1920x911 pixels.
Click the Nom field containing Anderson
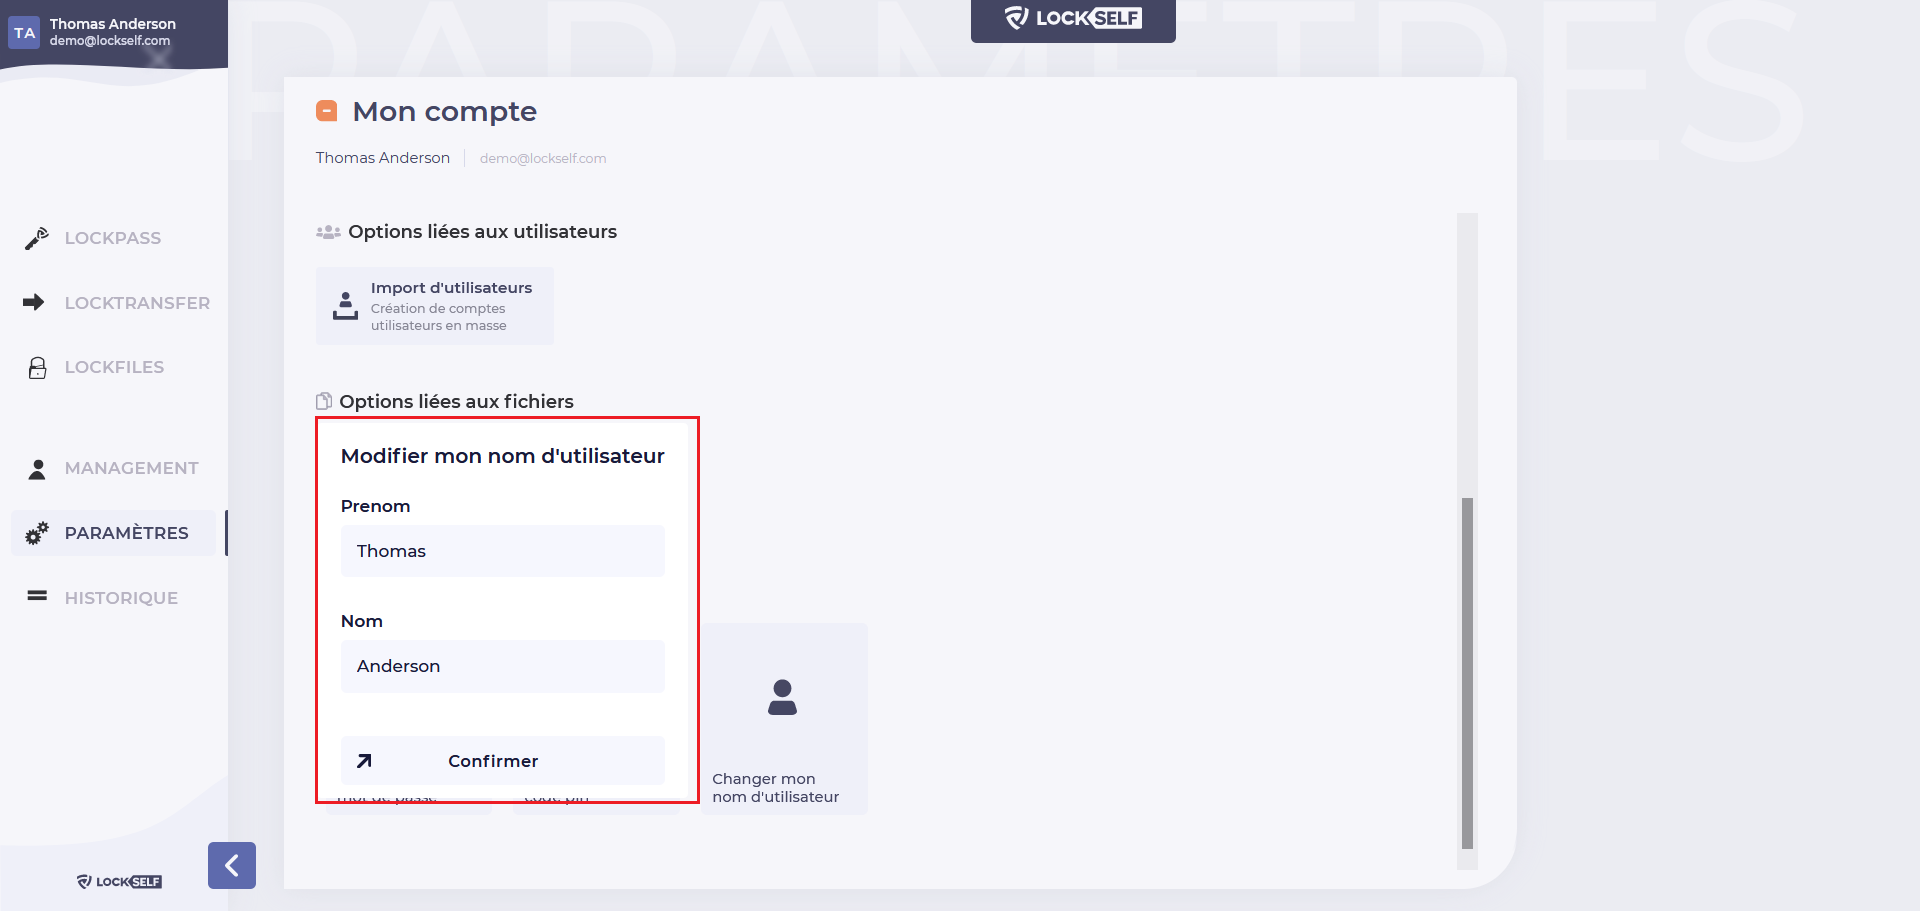click(502, 666)
